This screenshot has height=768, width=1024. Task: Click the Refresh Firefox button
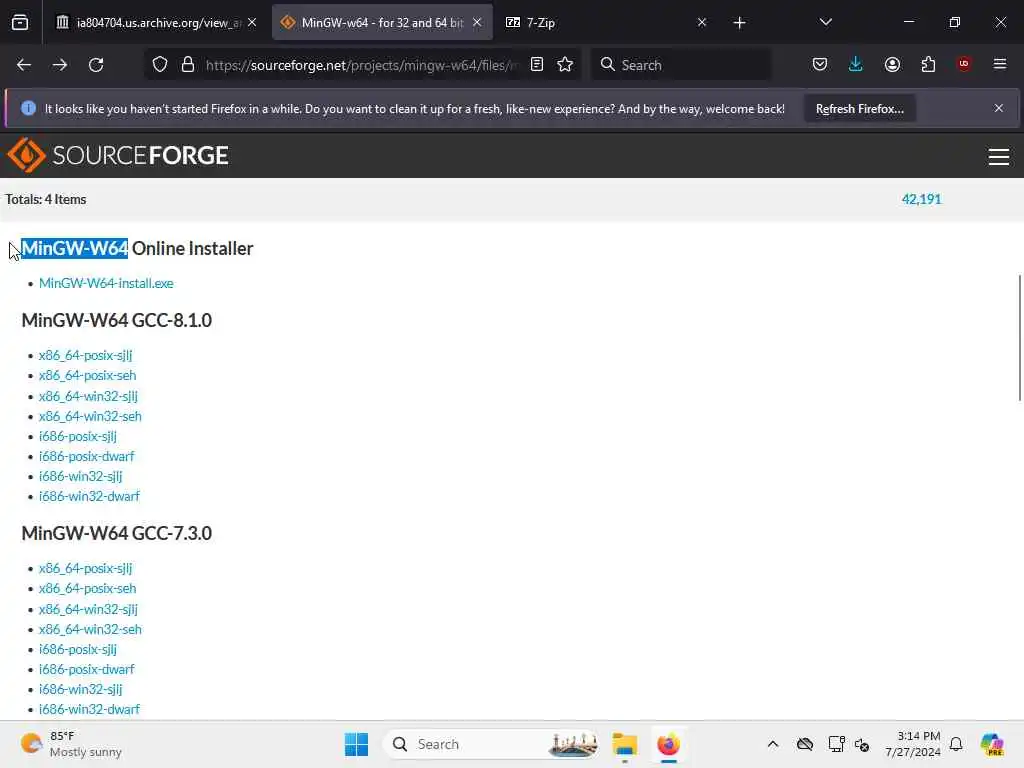859,108
